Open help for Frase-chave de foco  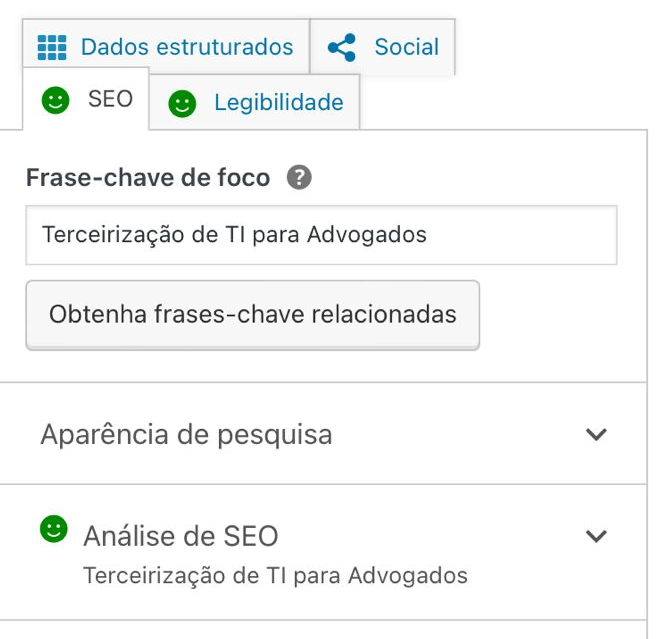(x=299, y=178)
